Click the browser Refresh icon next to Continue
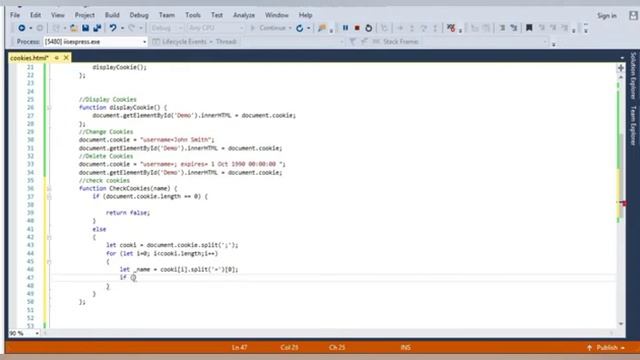This screenshot has height=360, width=640. click(300, 28)
